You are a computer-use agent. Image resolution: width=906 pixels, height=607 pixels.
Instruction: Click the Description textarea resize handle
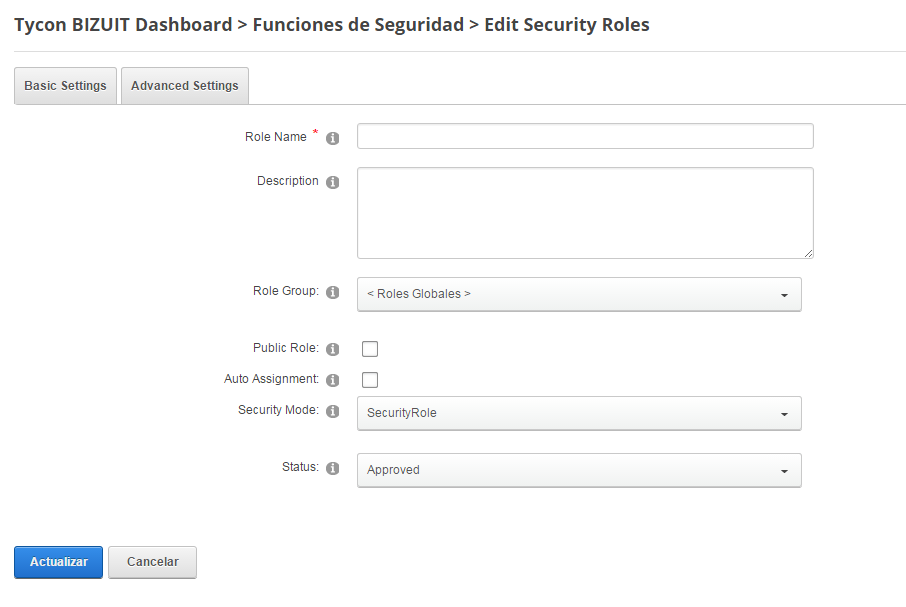[x=808, y=254]
